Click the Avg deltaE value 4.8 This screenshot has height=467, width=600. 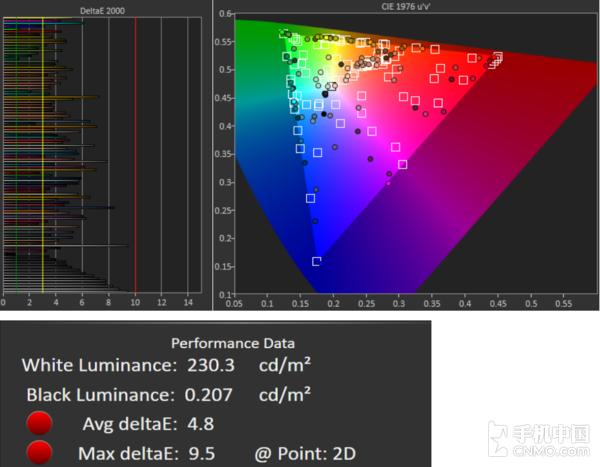pyautogui.click(x=199, y=423)
